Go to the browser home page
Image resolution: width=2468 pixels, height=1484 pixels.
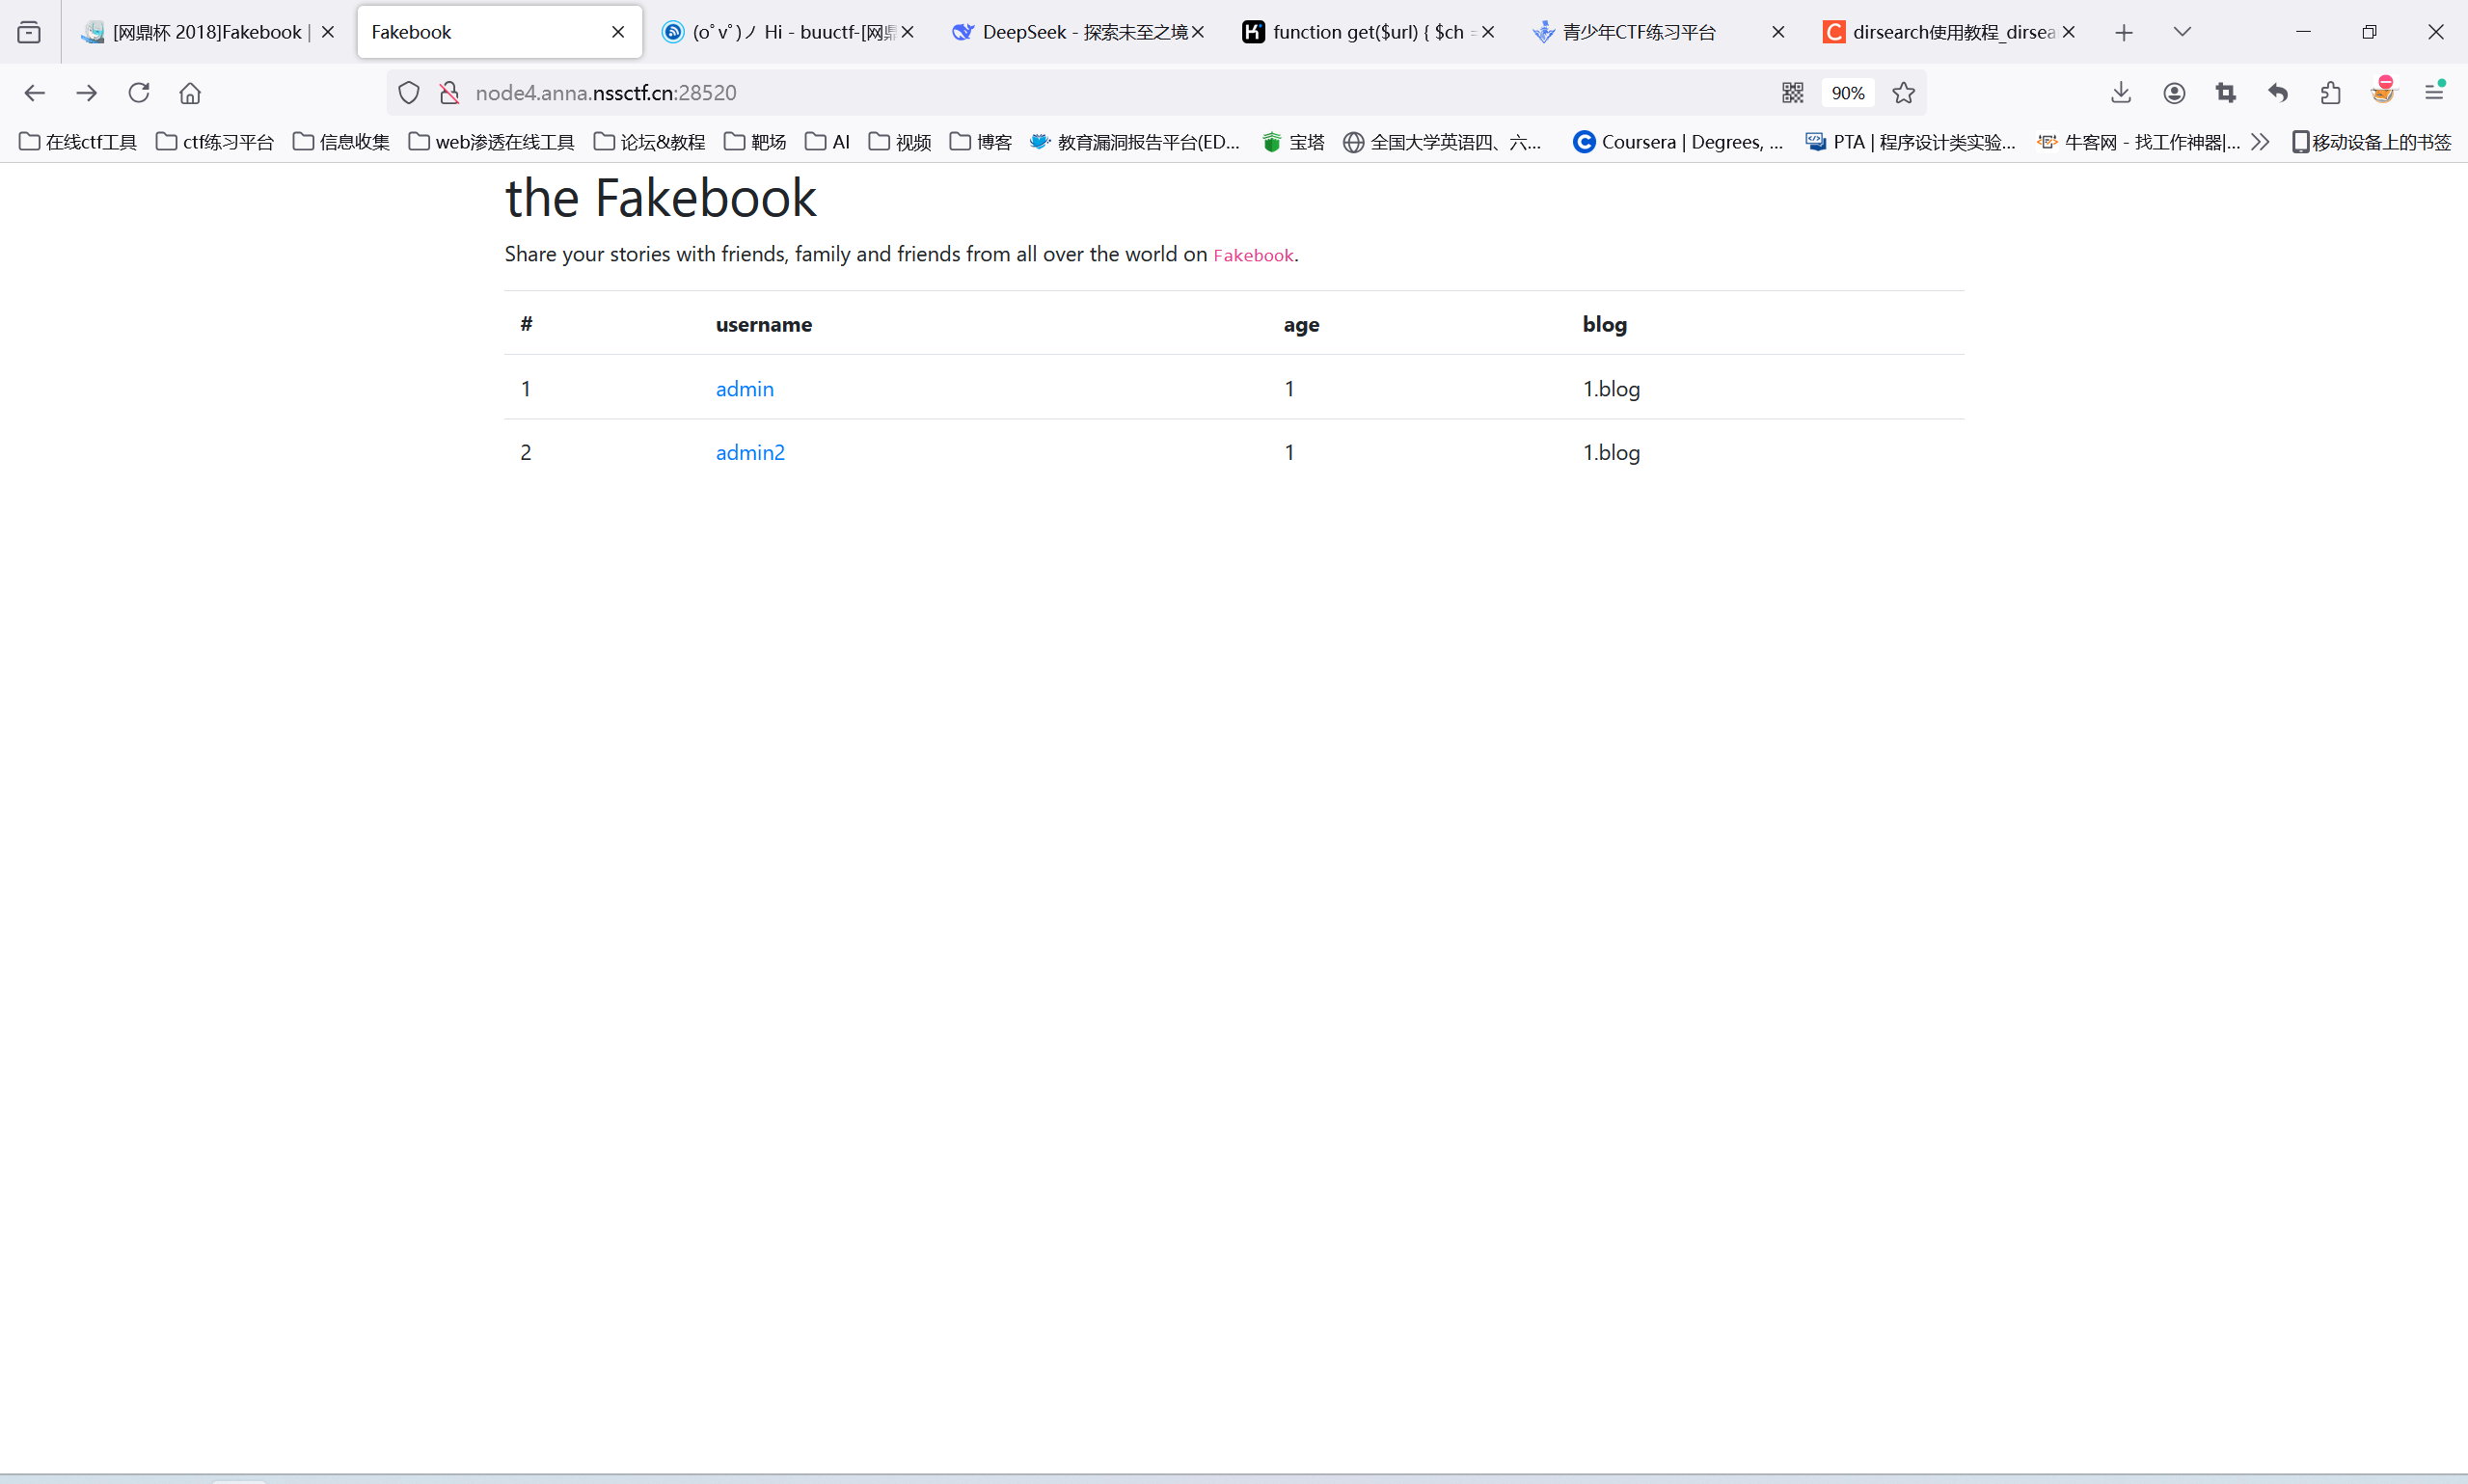point(190,93)
